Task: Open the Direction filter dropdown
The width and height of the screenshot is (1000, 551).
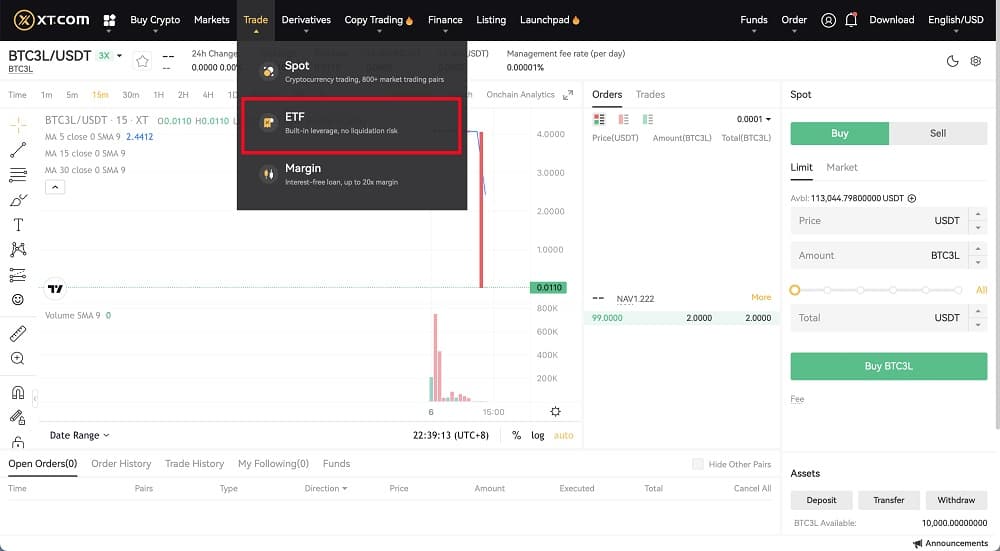Action: (326, 489)
